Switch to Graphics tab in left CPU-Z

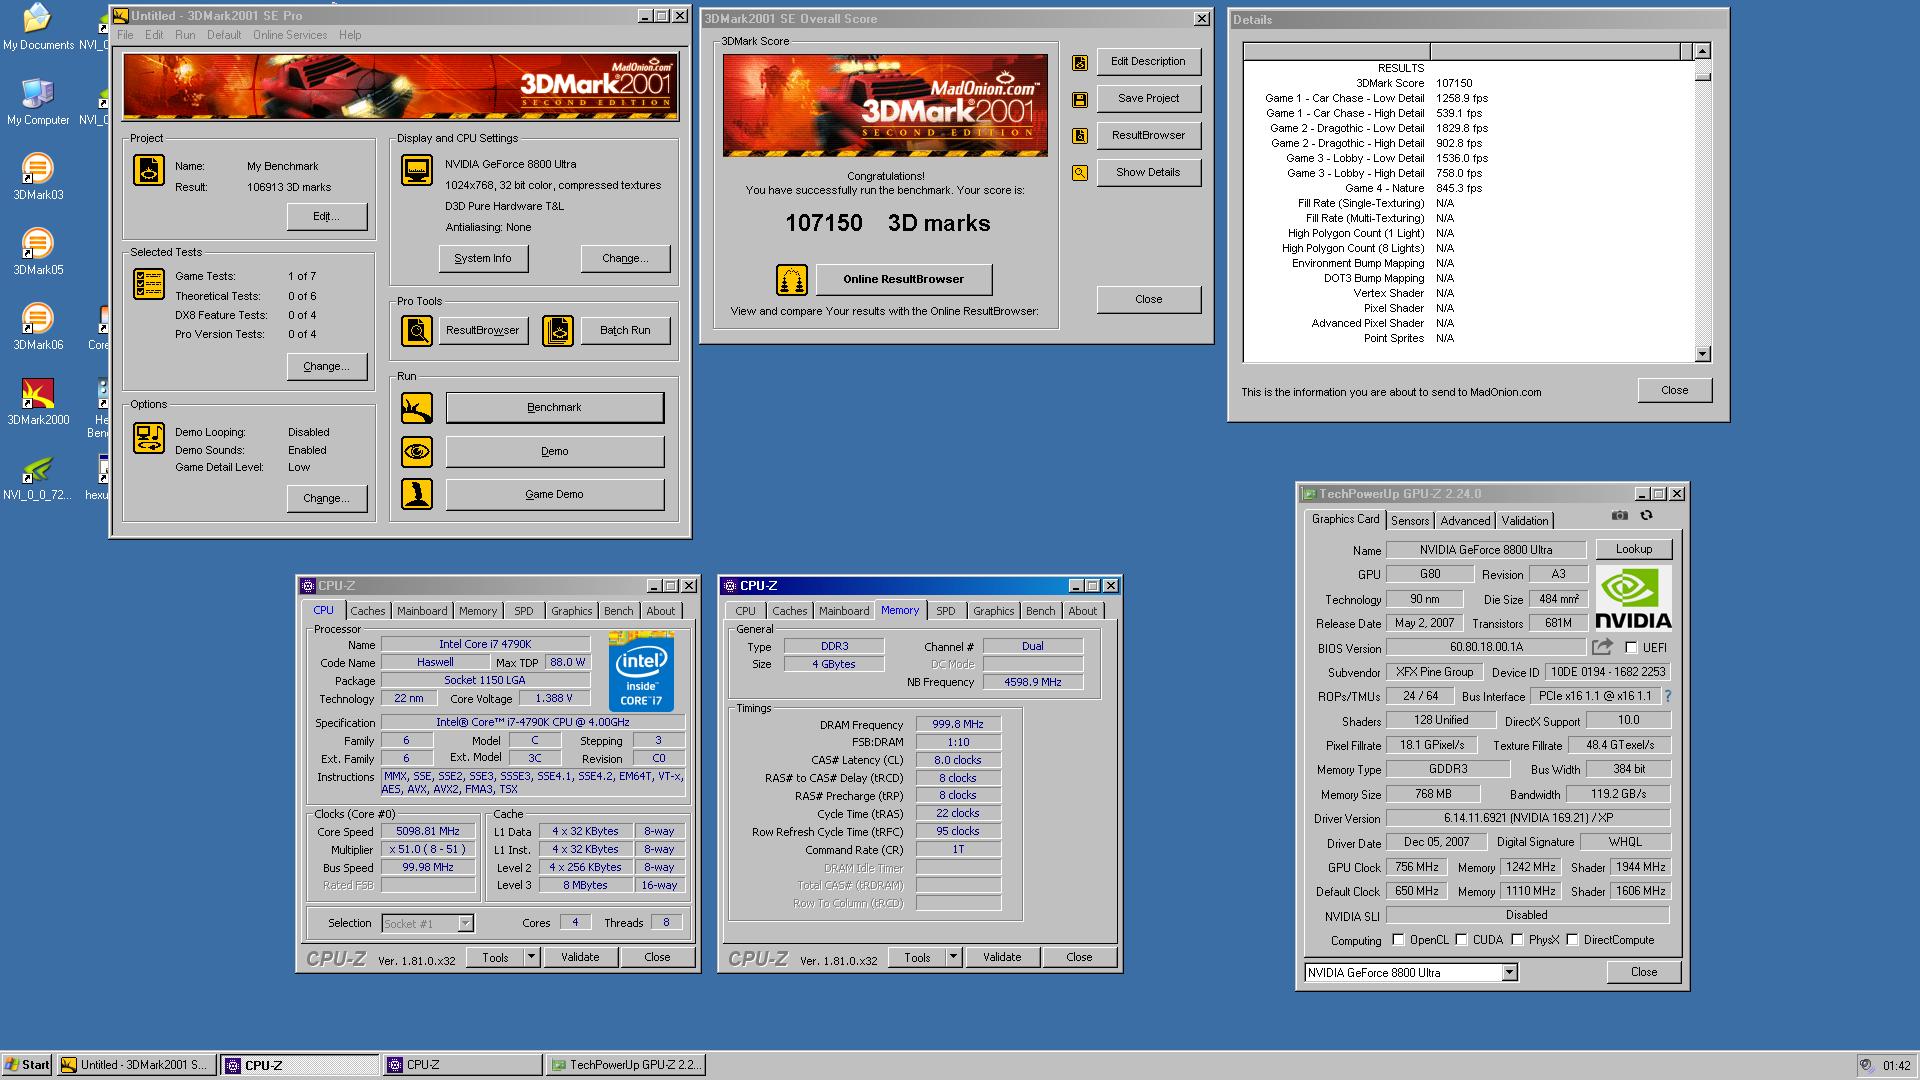pos(571,611)
